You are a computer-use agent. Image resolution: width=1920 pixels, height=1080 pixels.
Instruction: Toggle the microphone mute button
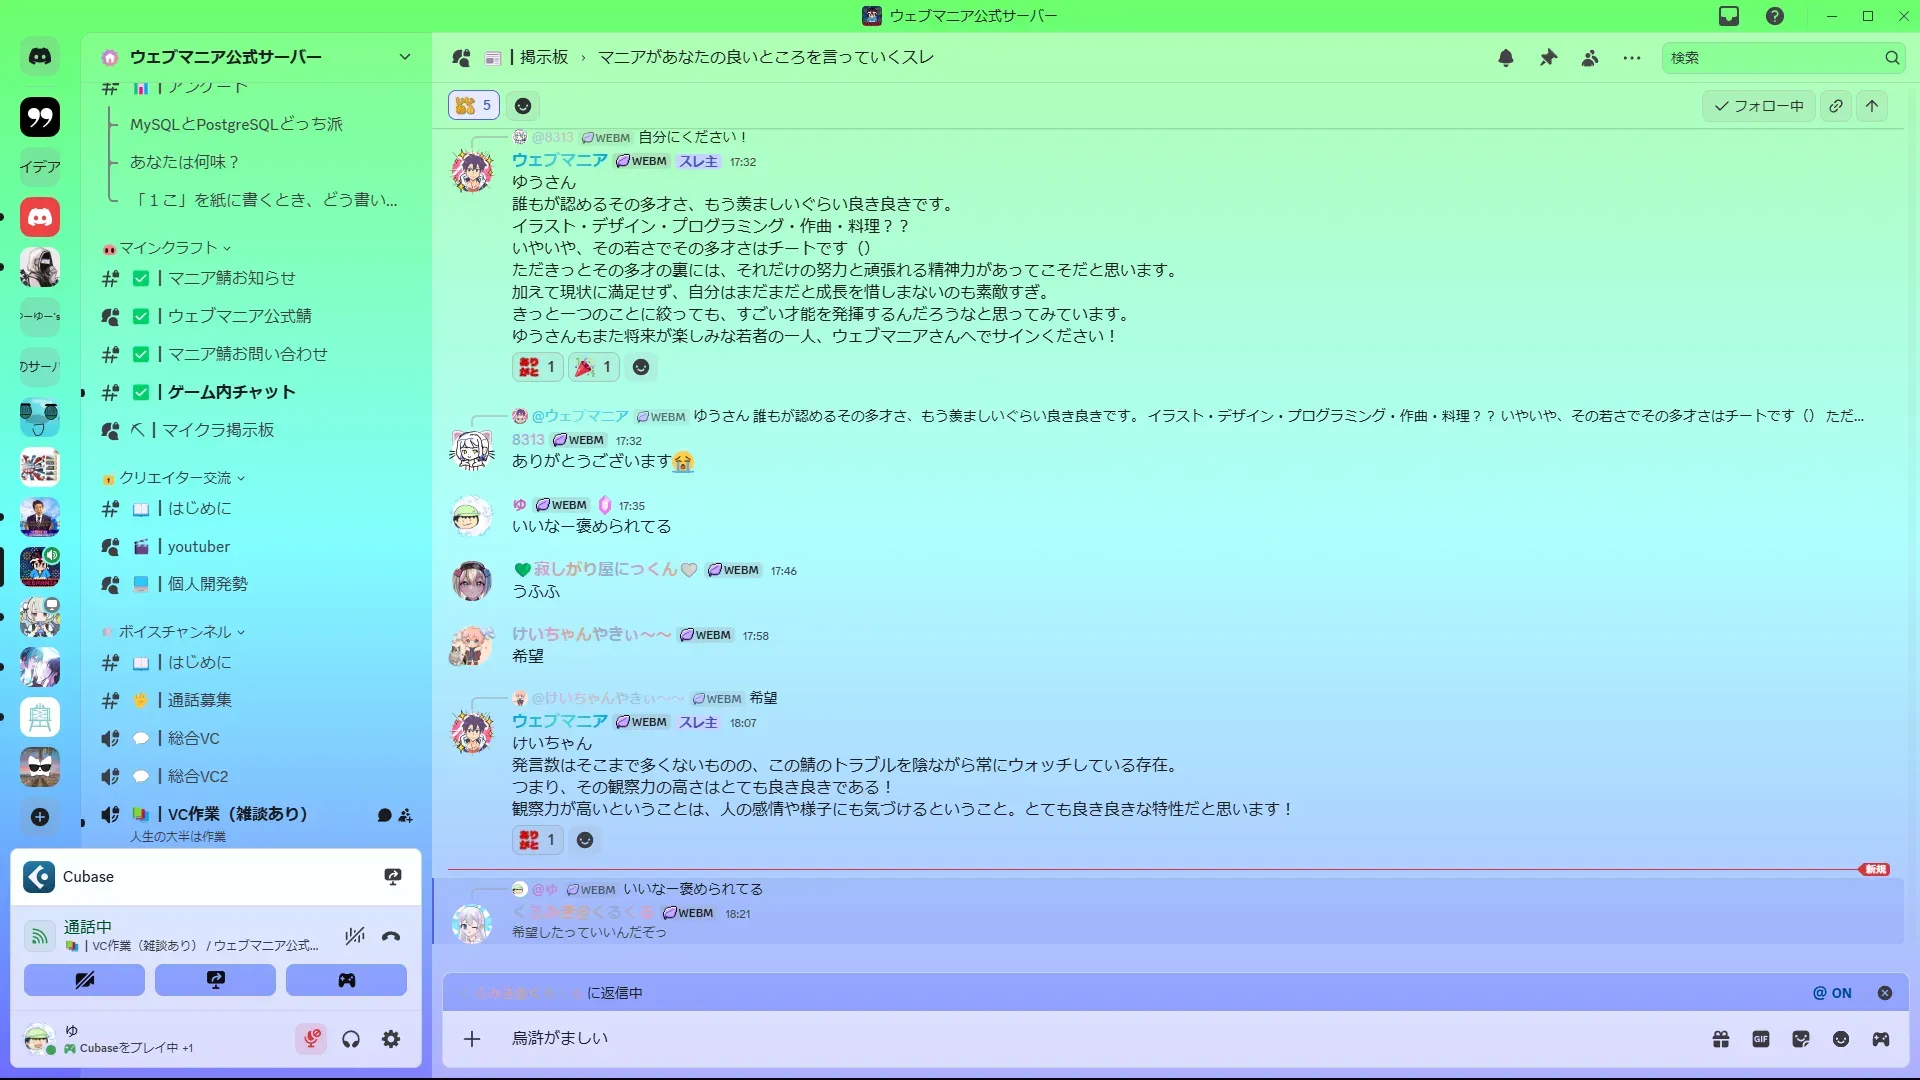click(311, 1039)
